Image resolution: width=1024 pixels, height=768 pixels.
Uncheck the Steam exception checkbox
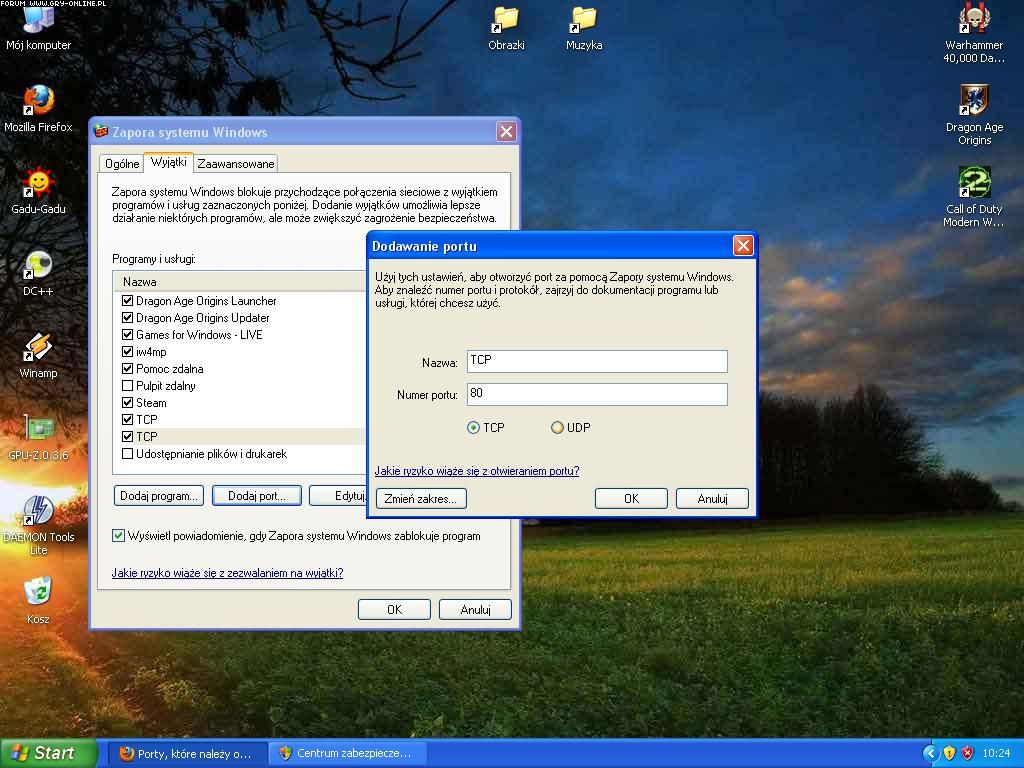128,403
